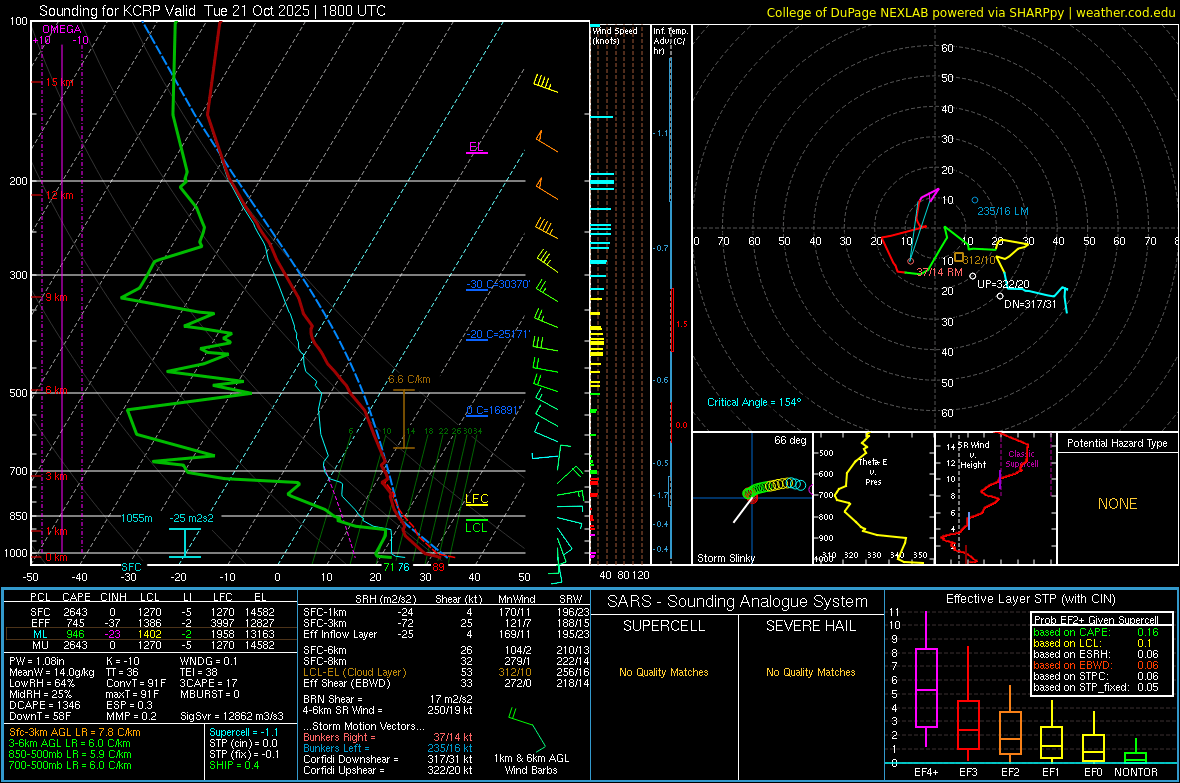Click the STP (cin) = 0.0 value
1180x783 pixels.
pyautogui.click(x=243, y=743)
